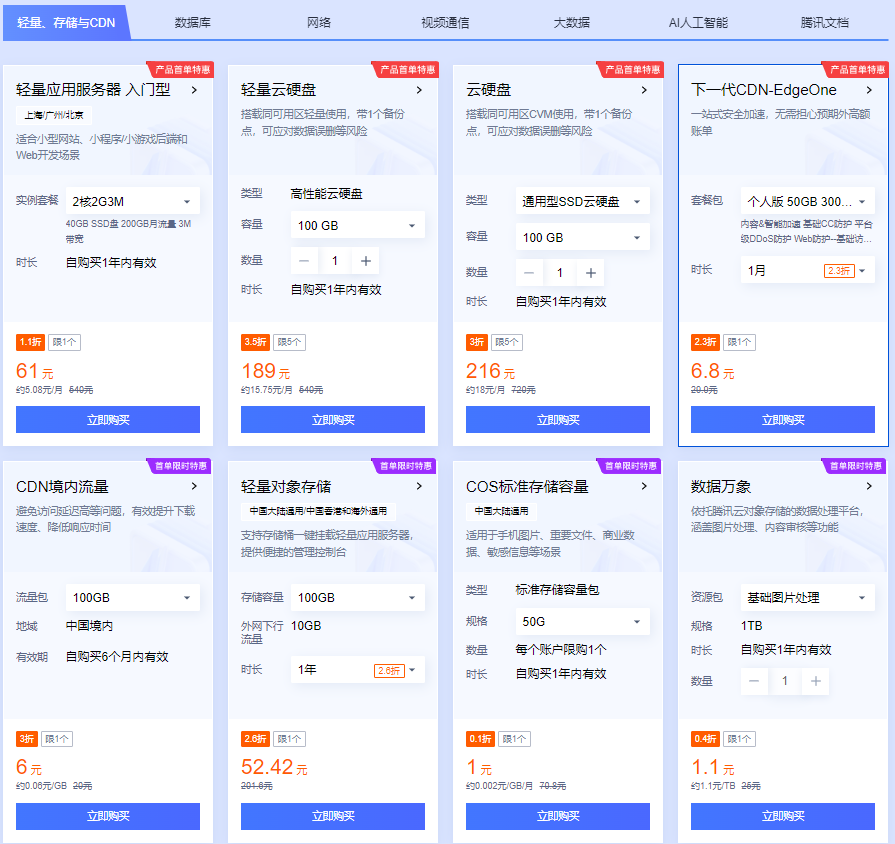895x844 pixels.
Task: Click the 52.42元 price text
Action: pos(274,768)
